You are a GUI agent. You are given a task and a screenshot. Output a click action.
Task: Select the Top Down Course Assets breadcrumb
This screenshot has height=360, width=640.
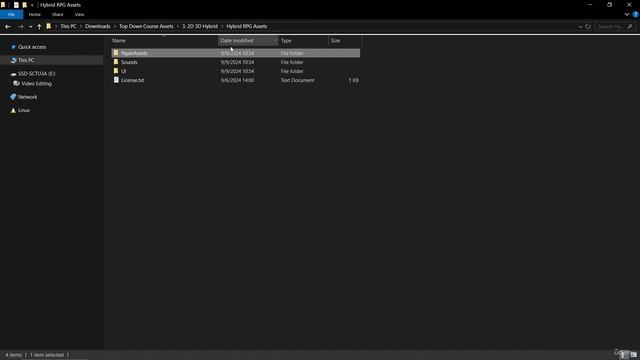(x=146, y=26)
